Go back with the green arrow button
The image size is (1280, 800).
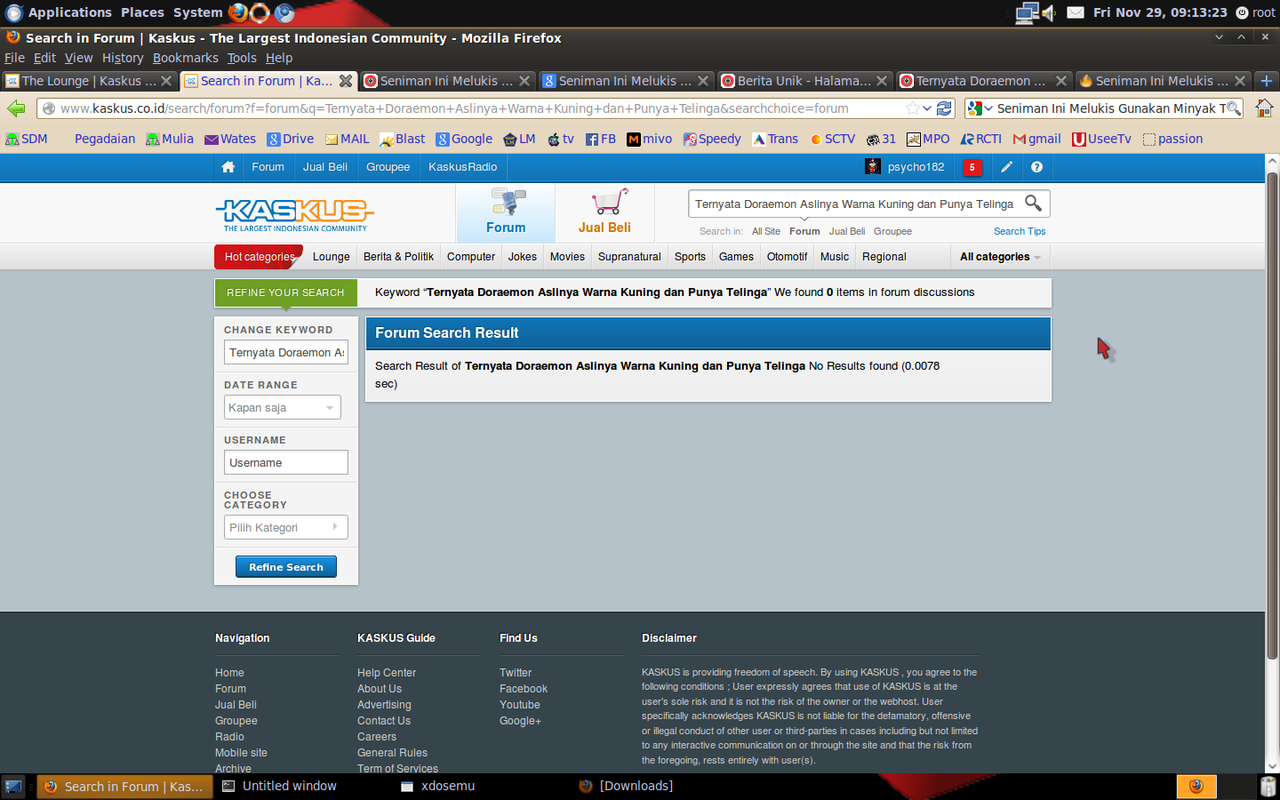[x=16, y=108]
